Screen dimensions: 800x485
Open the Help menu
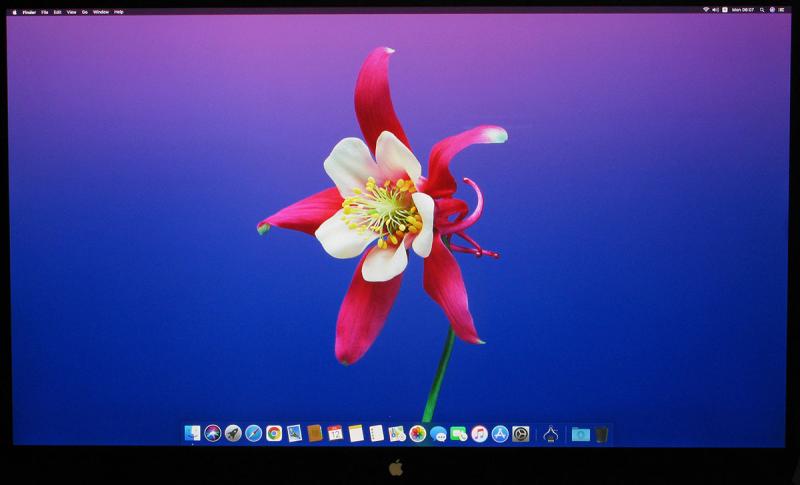(x=119, y=11)
